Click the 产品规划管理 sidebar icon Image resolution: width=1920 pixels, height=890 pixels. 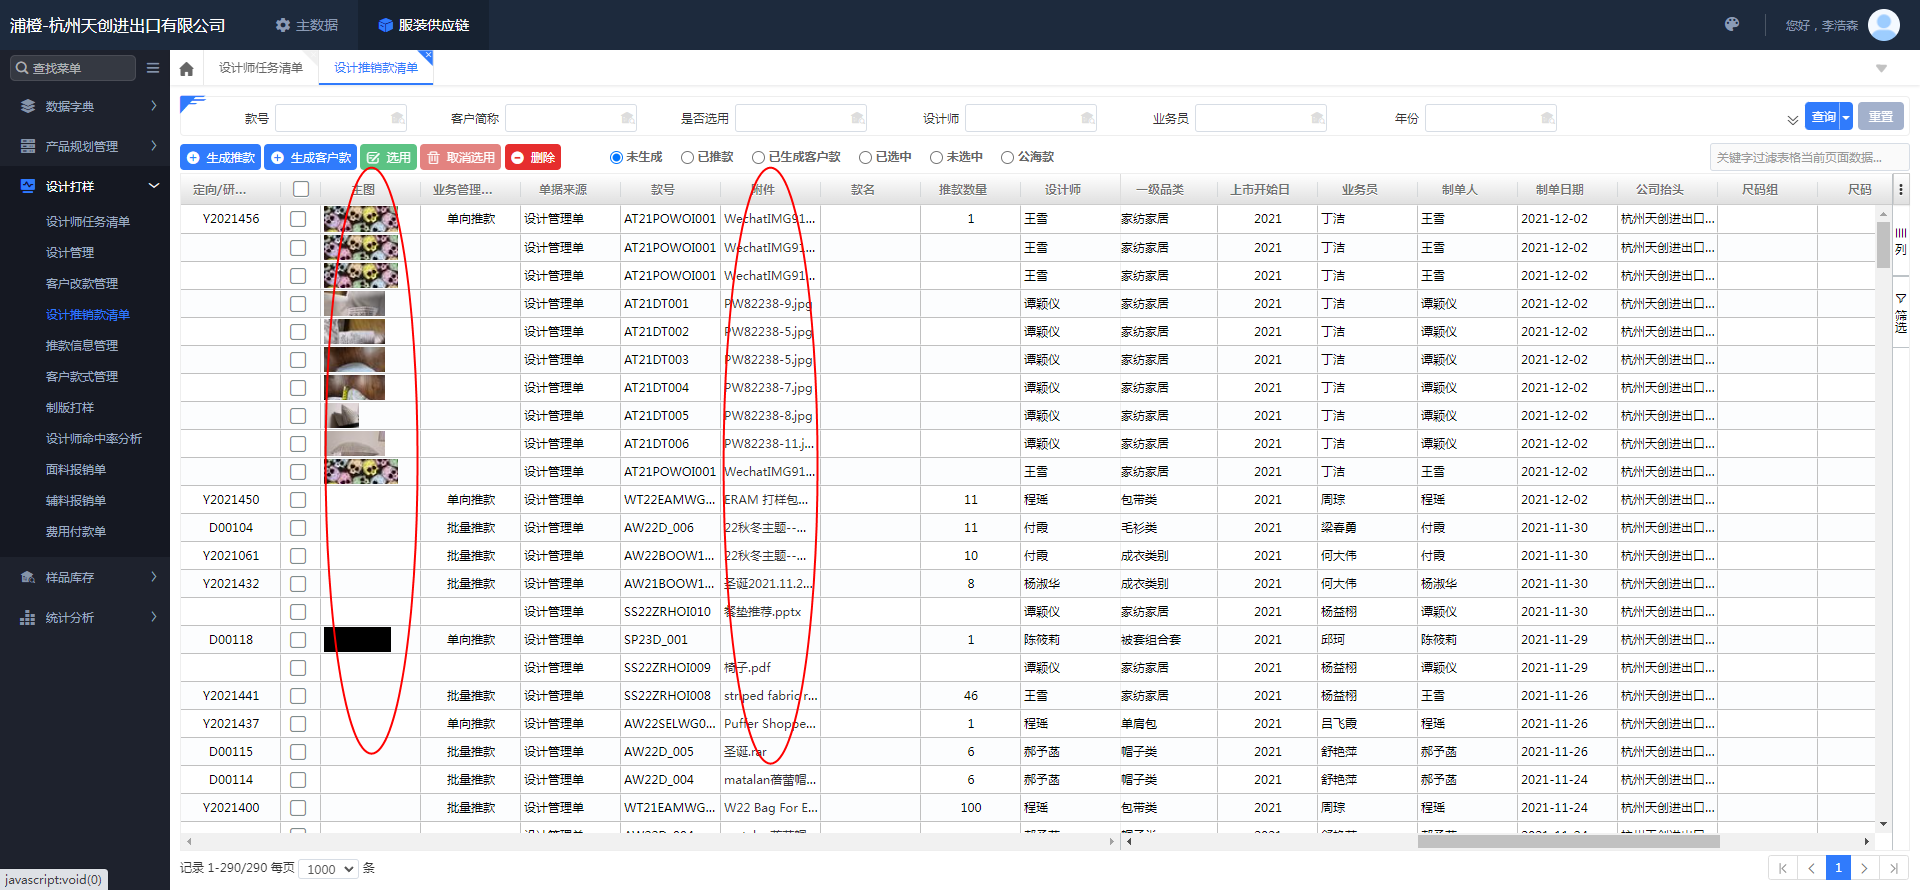[27, 146]
